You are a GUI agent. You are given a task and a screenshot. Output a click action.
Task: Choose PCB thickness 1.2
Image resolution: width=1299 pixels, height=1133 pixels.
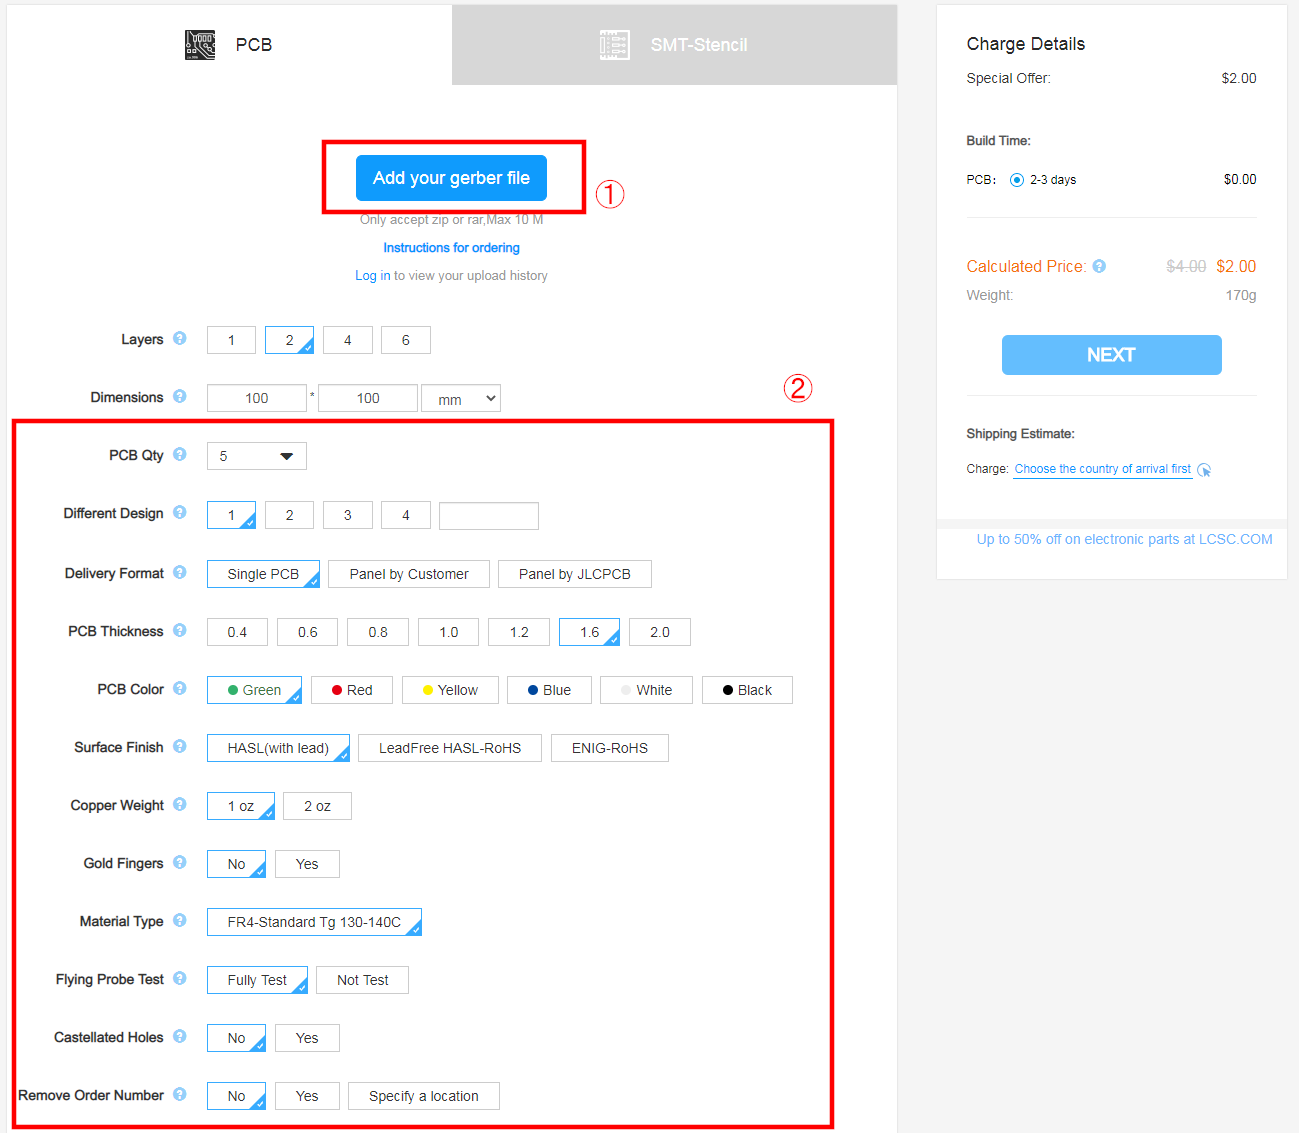[x=519, y=632]
